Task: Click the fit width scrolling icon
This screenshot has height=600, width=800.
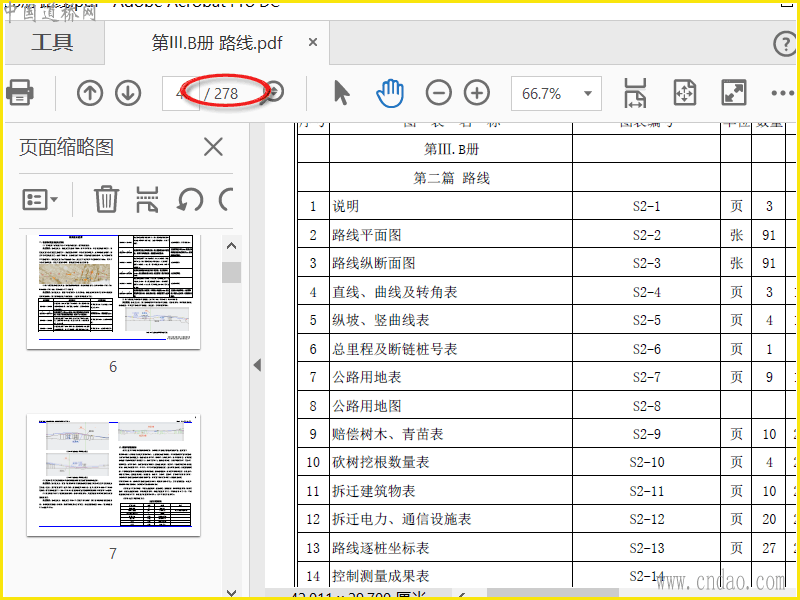Action: [x=635, y=93]
